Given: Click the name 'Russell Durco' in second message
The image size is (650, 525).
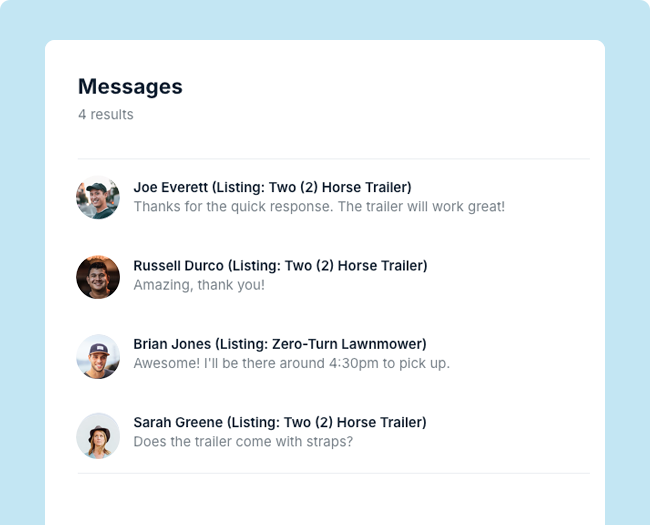Looking at the screenshot, I should click(178, 266).
